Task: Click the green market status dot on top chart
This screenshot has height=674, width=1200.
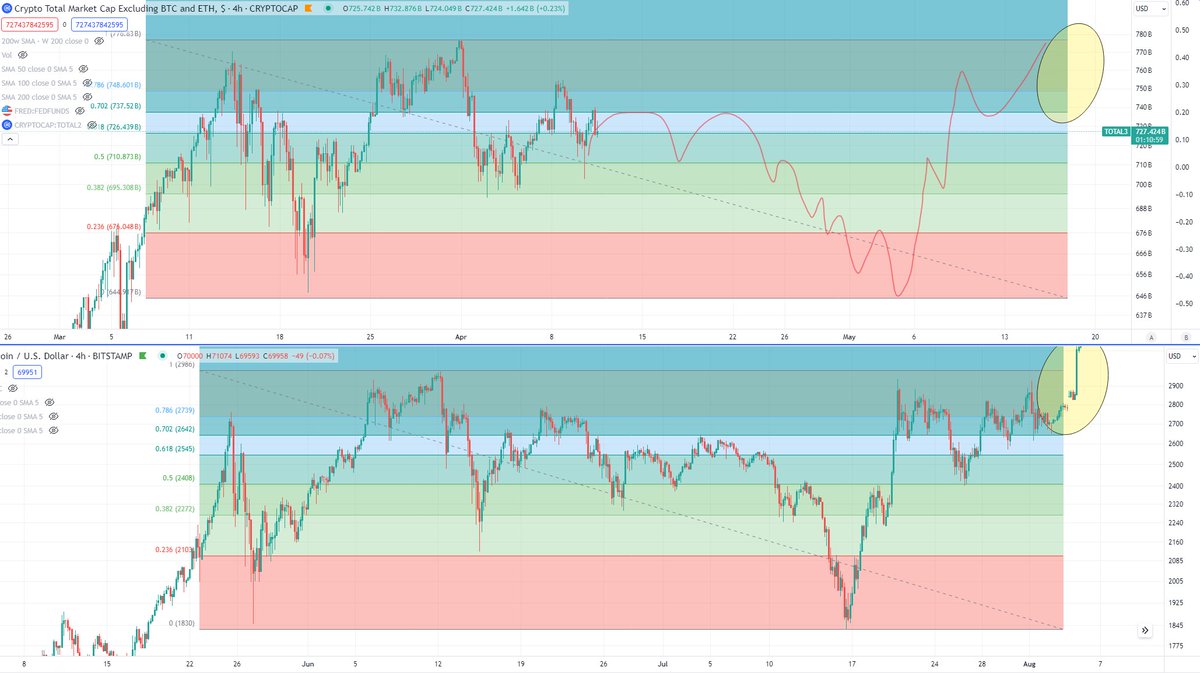Action: (328, 8)
